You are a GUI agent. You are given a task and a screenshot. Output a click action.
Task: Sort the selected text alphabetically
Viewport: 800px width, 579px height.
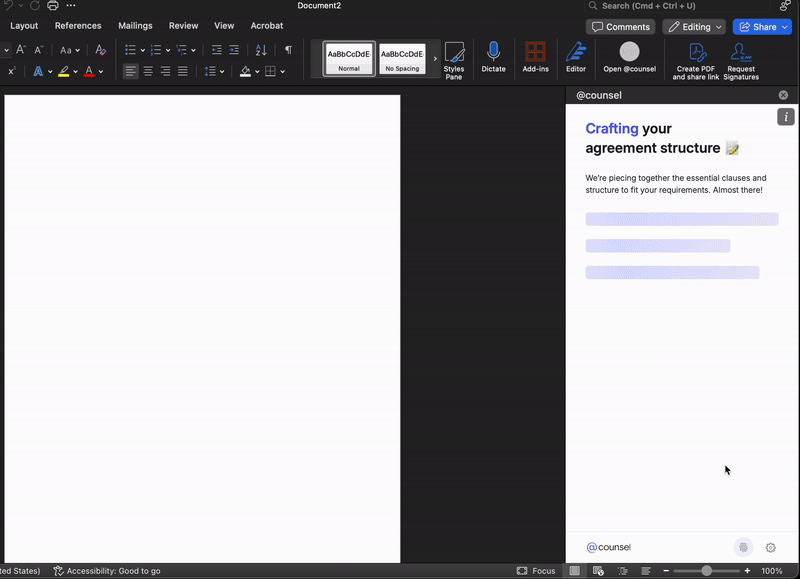pos(261,50)
